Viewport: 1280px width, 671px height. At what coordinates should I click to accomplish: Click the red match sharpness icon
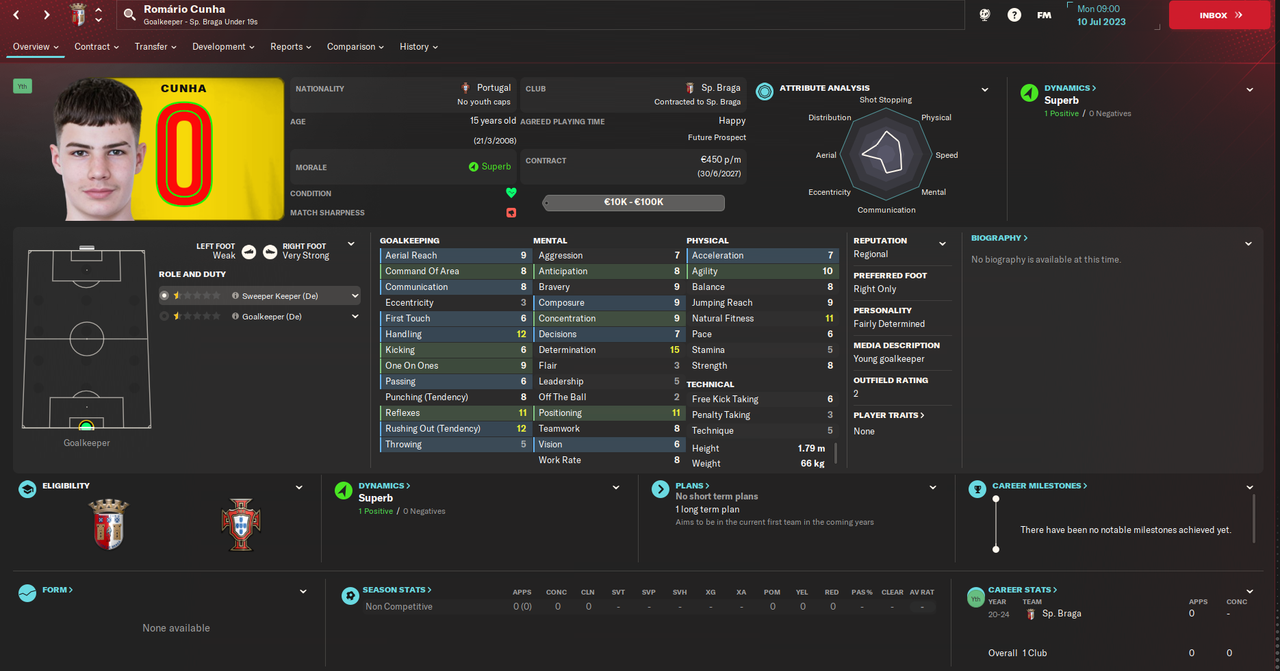(511, 213)
